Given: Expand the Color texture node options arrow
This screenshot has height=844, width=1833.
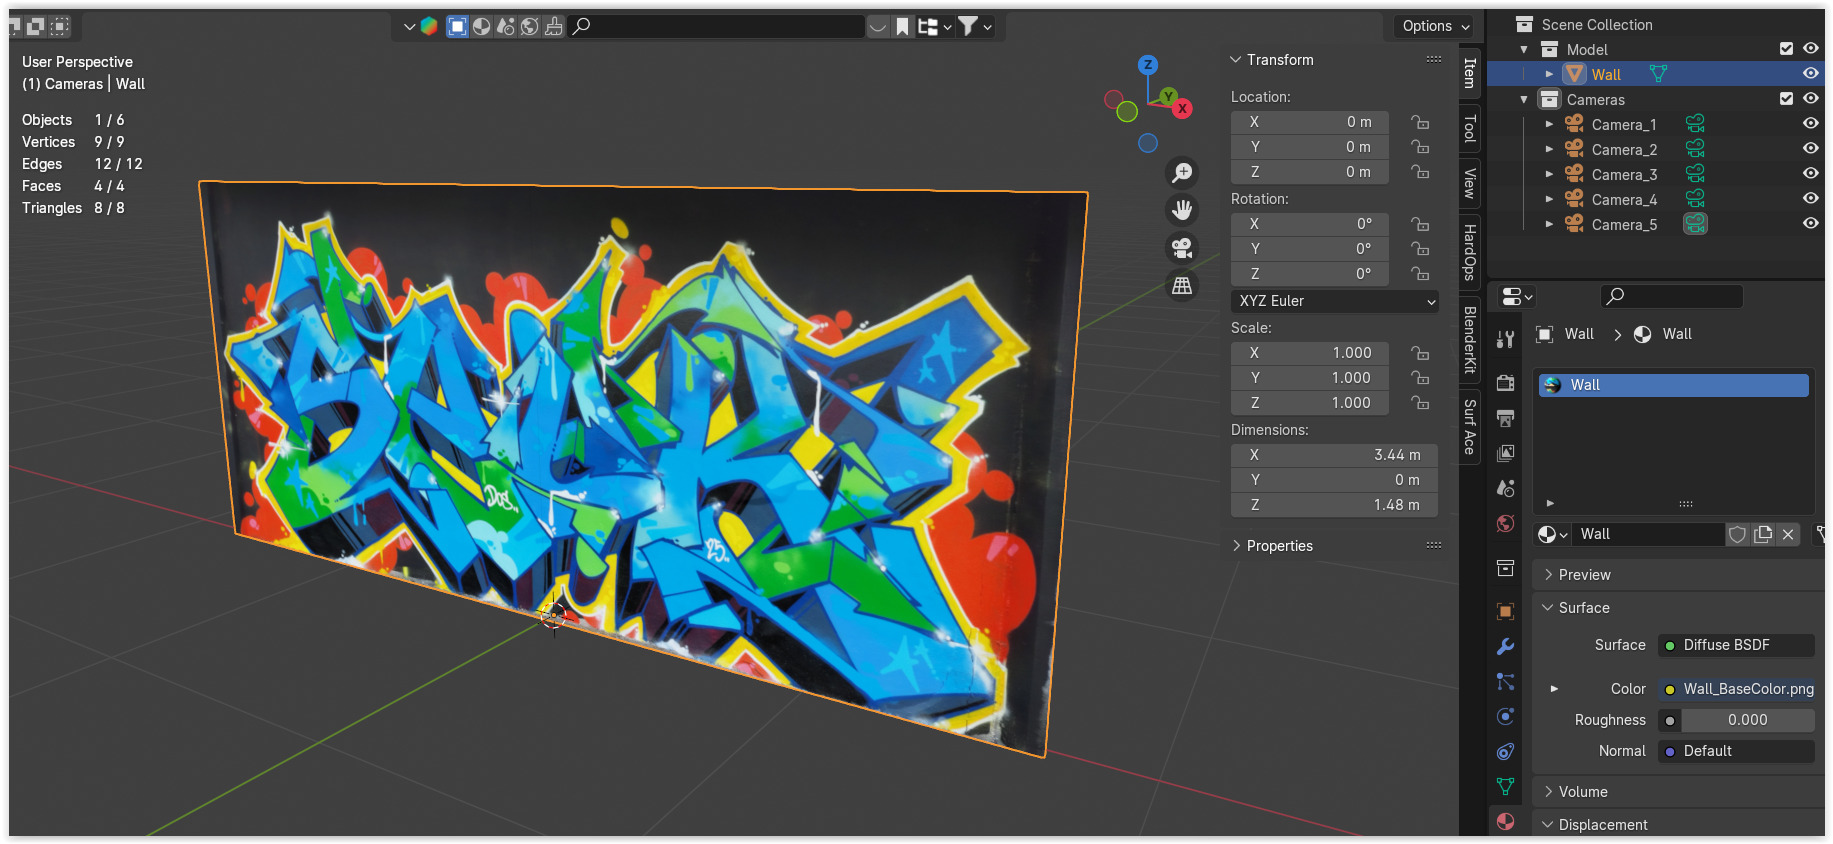Looking at the screenshot, I should pos(1554,689).
